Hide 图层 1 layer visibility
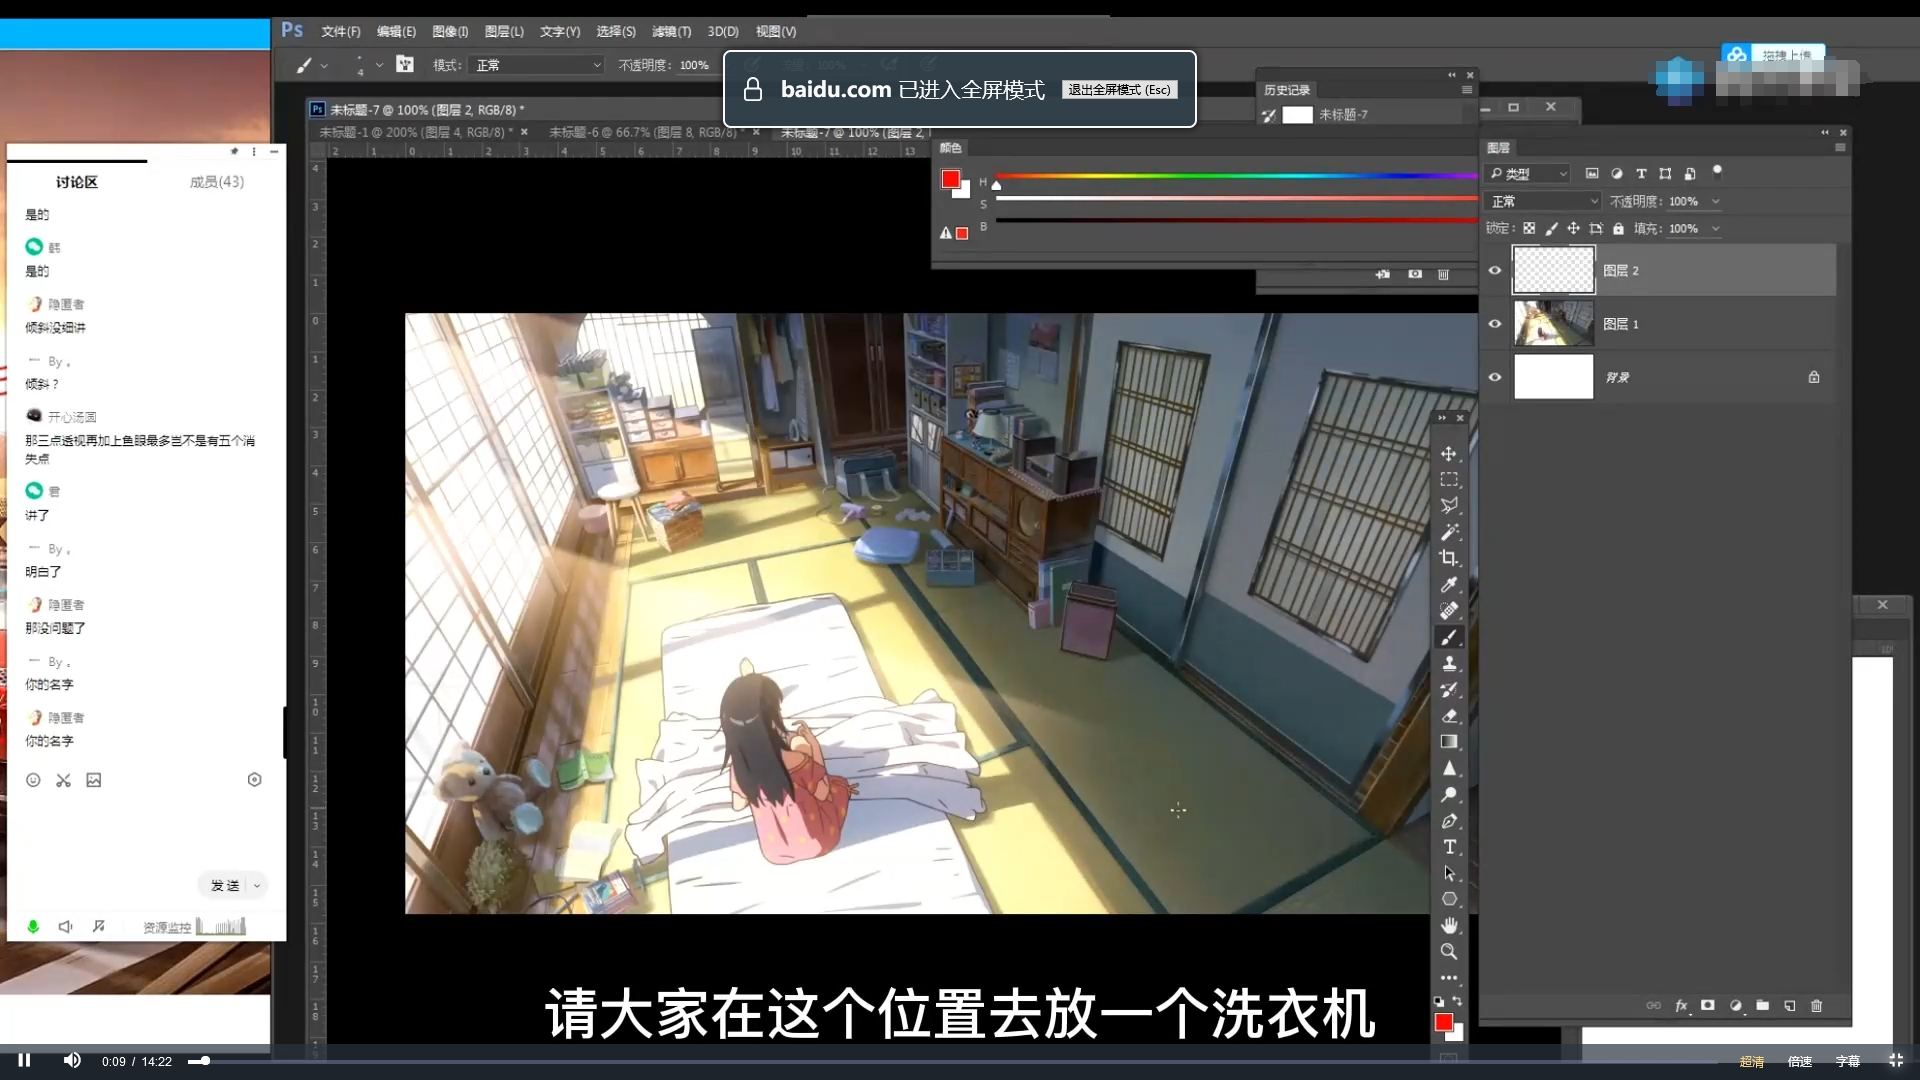This screenshot has width=1920, height=1080. 1495,324
